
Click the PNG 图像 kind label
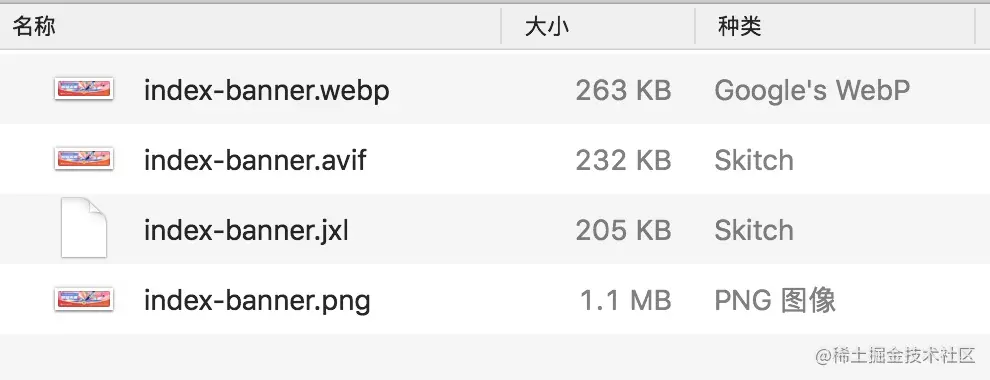(x=775, y=300)
